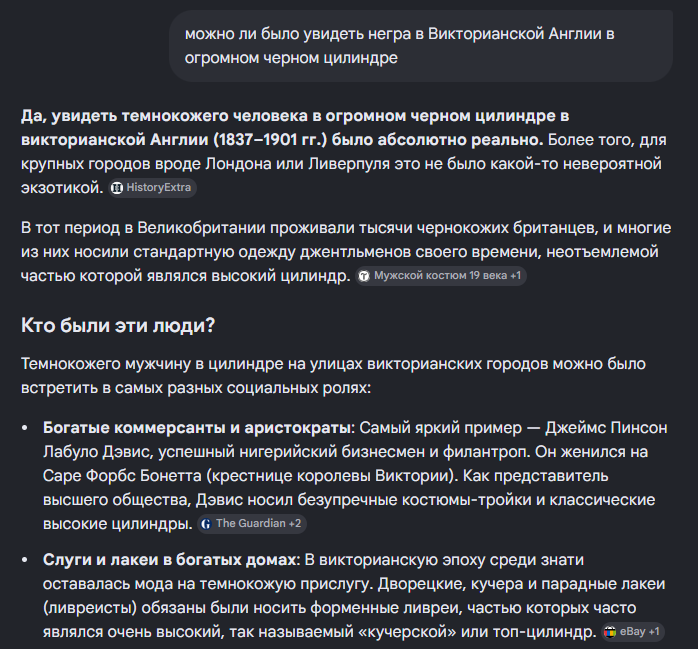The image size is (698, 649).
Task: Click the HistoryExtra favicon icon
Action: coord(117,188)
